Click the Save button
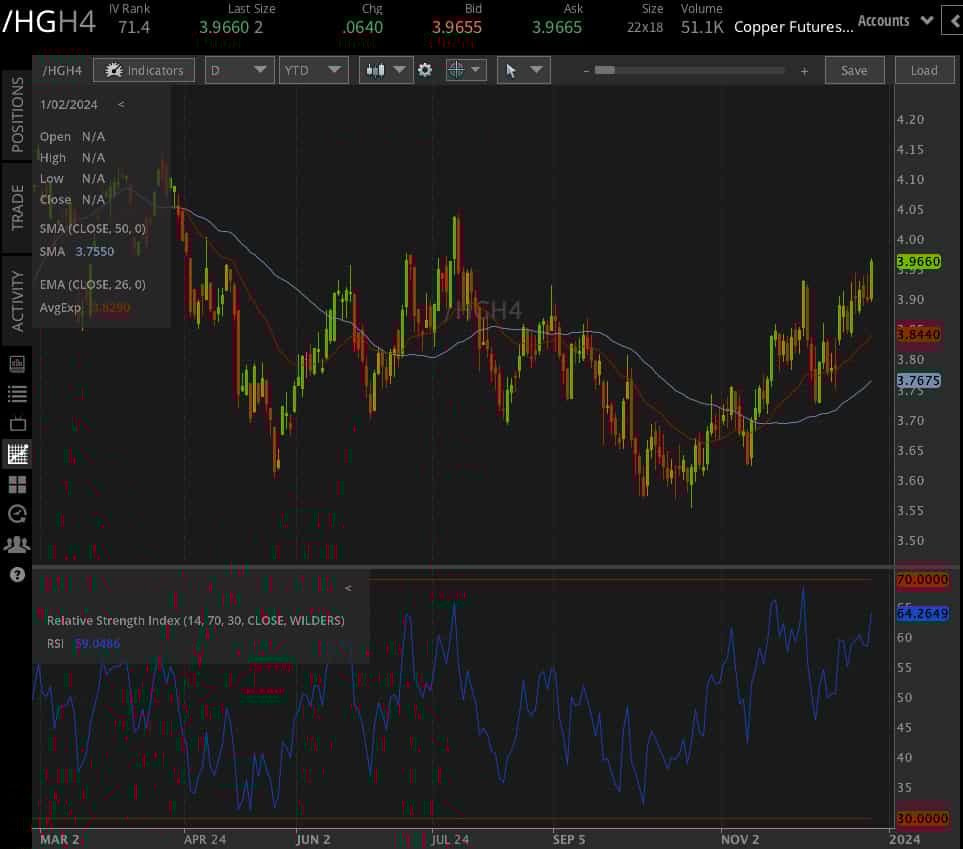963x849 pixels. [854, 70]
